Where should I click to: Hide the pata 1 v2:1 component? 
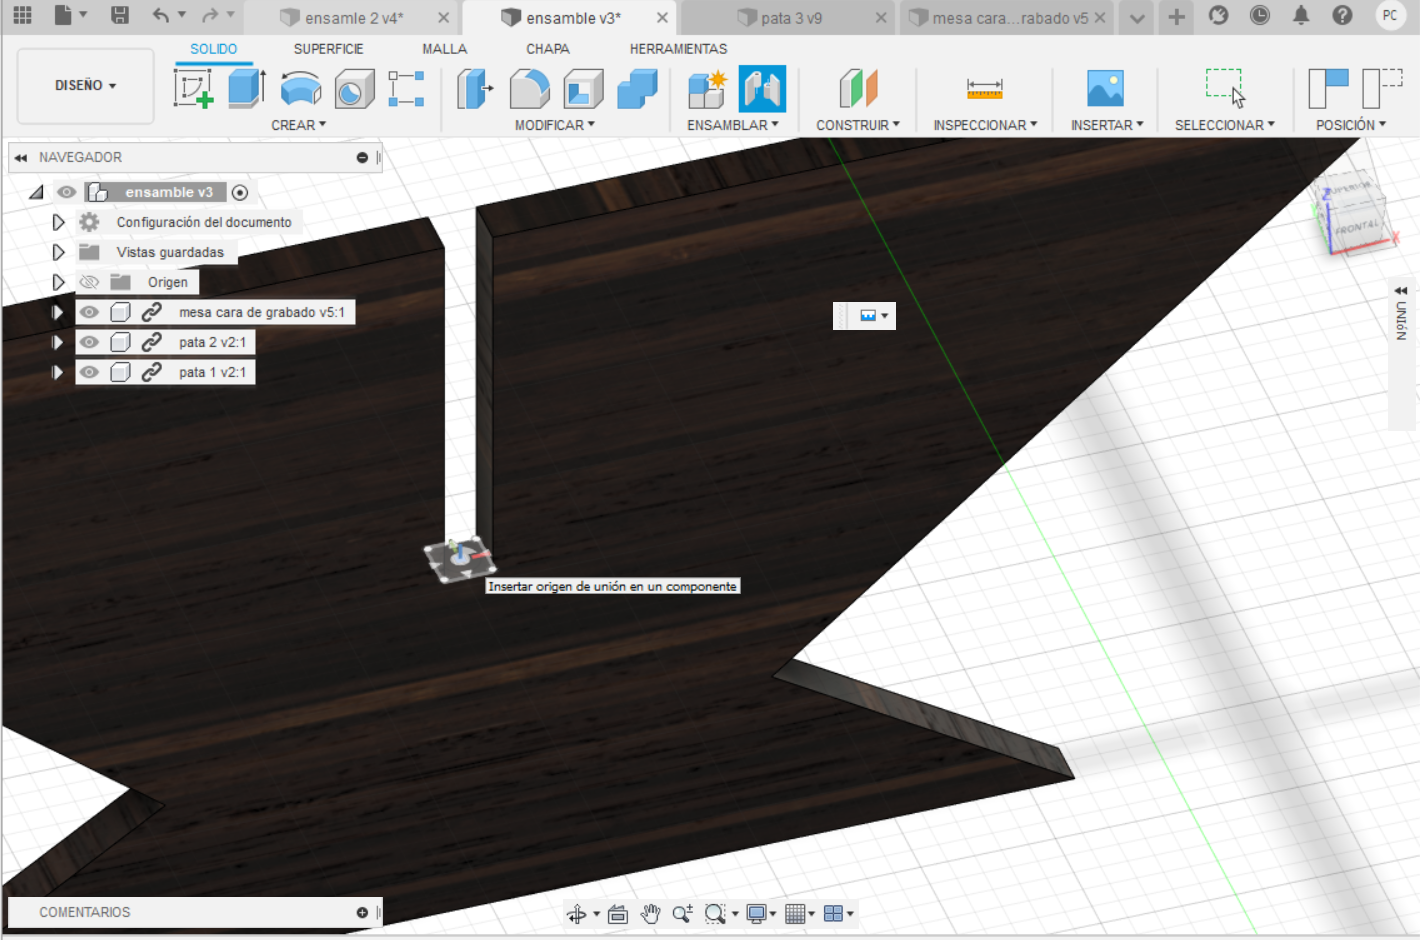click(x=89, y=372)
